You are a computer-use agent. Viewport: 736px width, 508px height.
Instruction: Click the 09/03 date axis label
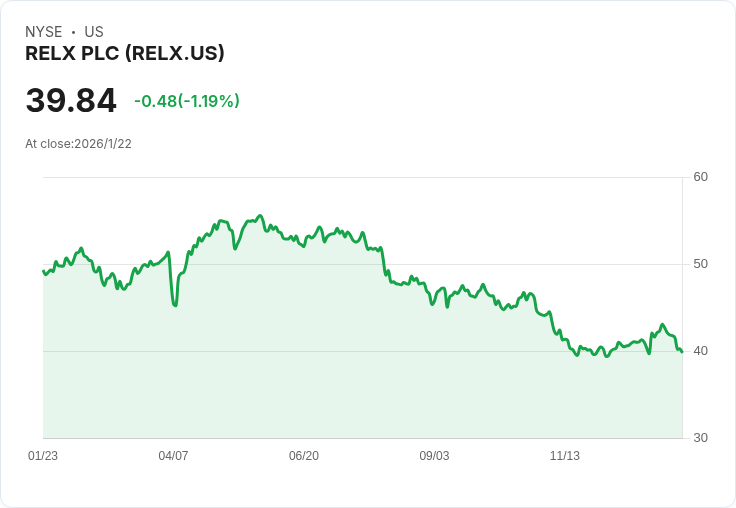[x=434, y=456]
